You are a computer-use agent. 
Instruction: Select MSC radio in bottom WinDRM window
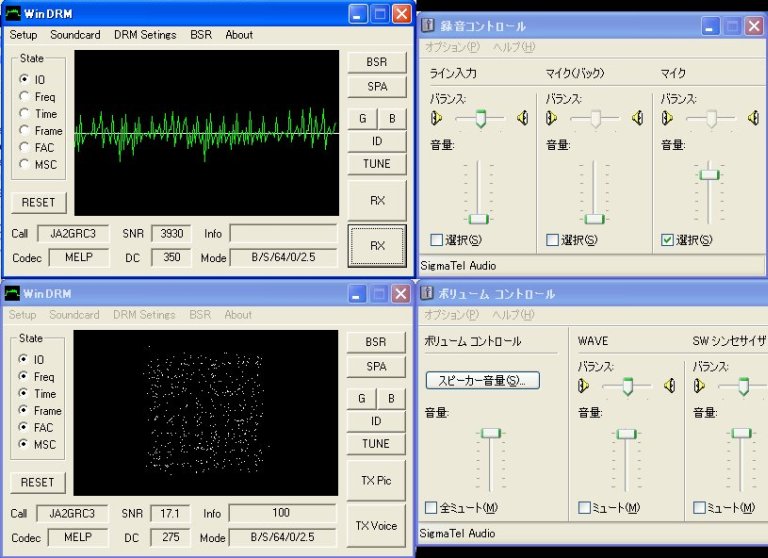[x=23, y=444]
